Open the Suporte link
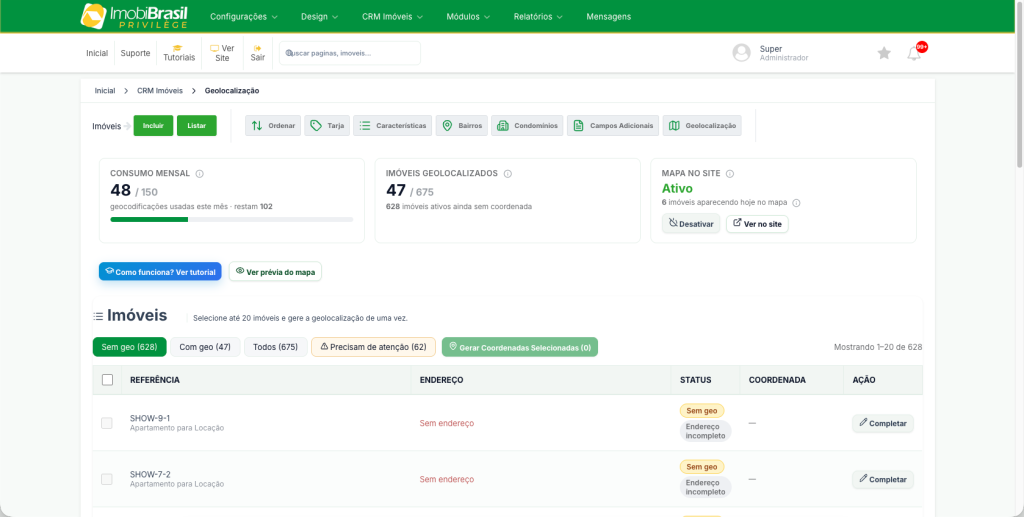Screen dimensions: 1024x517 pyautogui.click(x=135, y=54)
